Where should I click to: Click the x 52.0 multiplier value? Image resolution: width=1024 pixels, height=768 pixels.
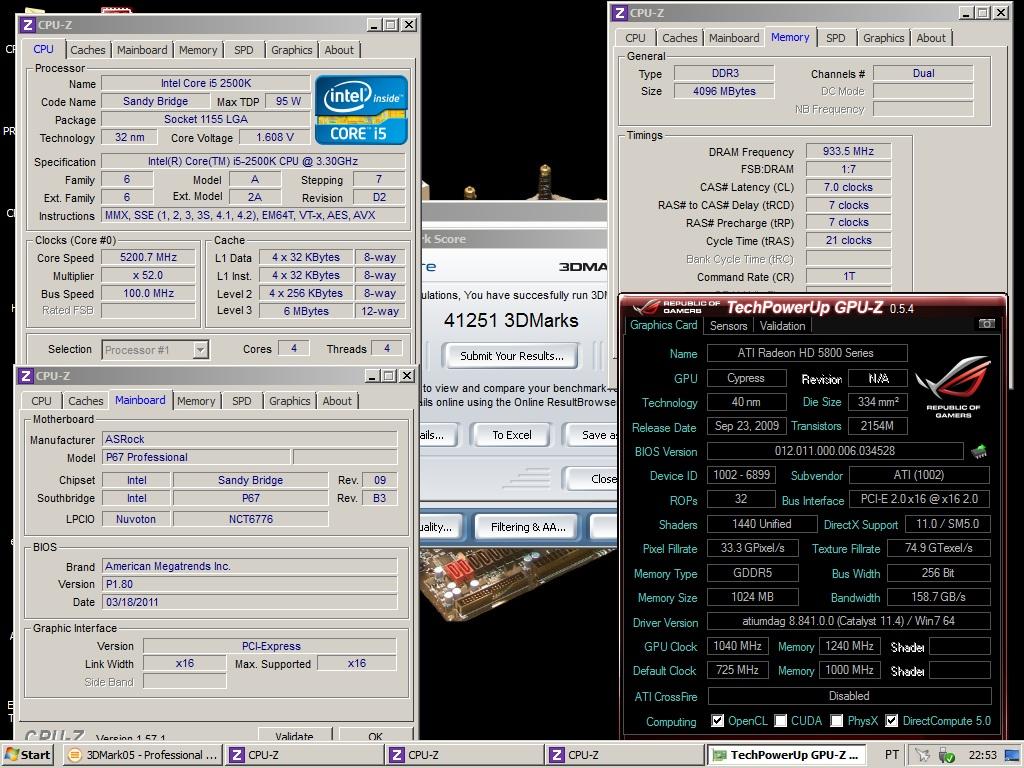point(148,276)
